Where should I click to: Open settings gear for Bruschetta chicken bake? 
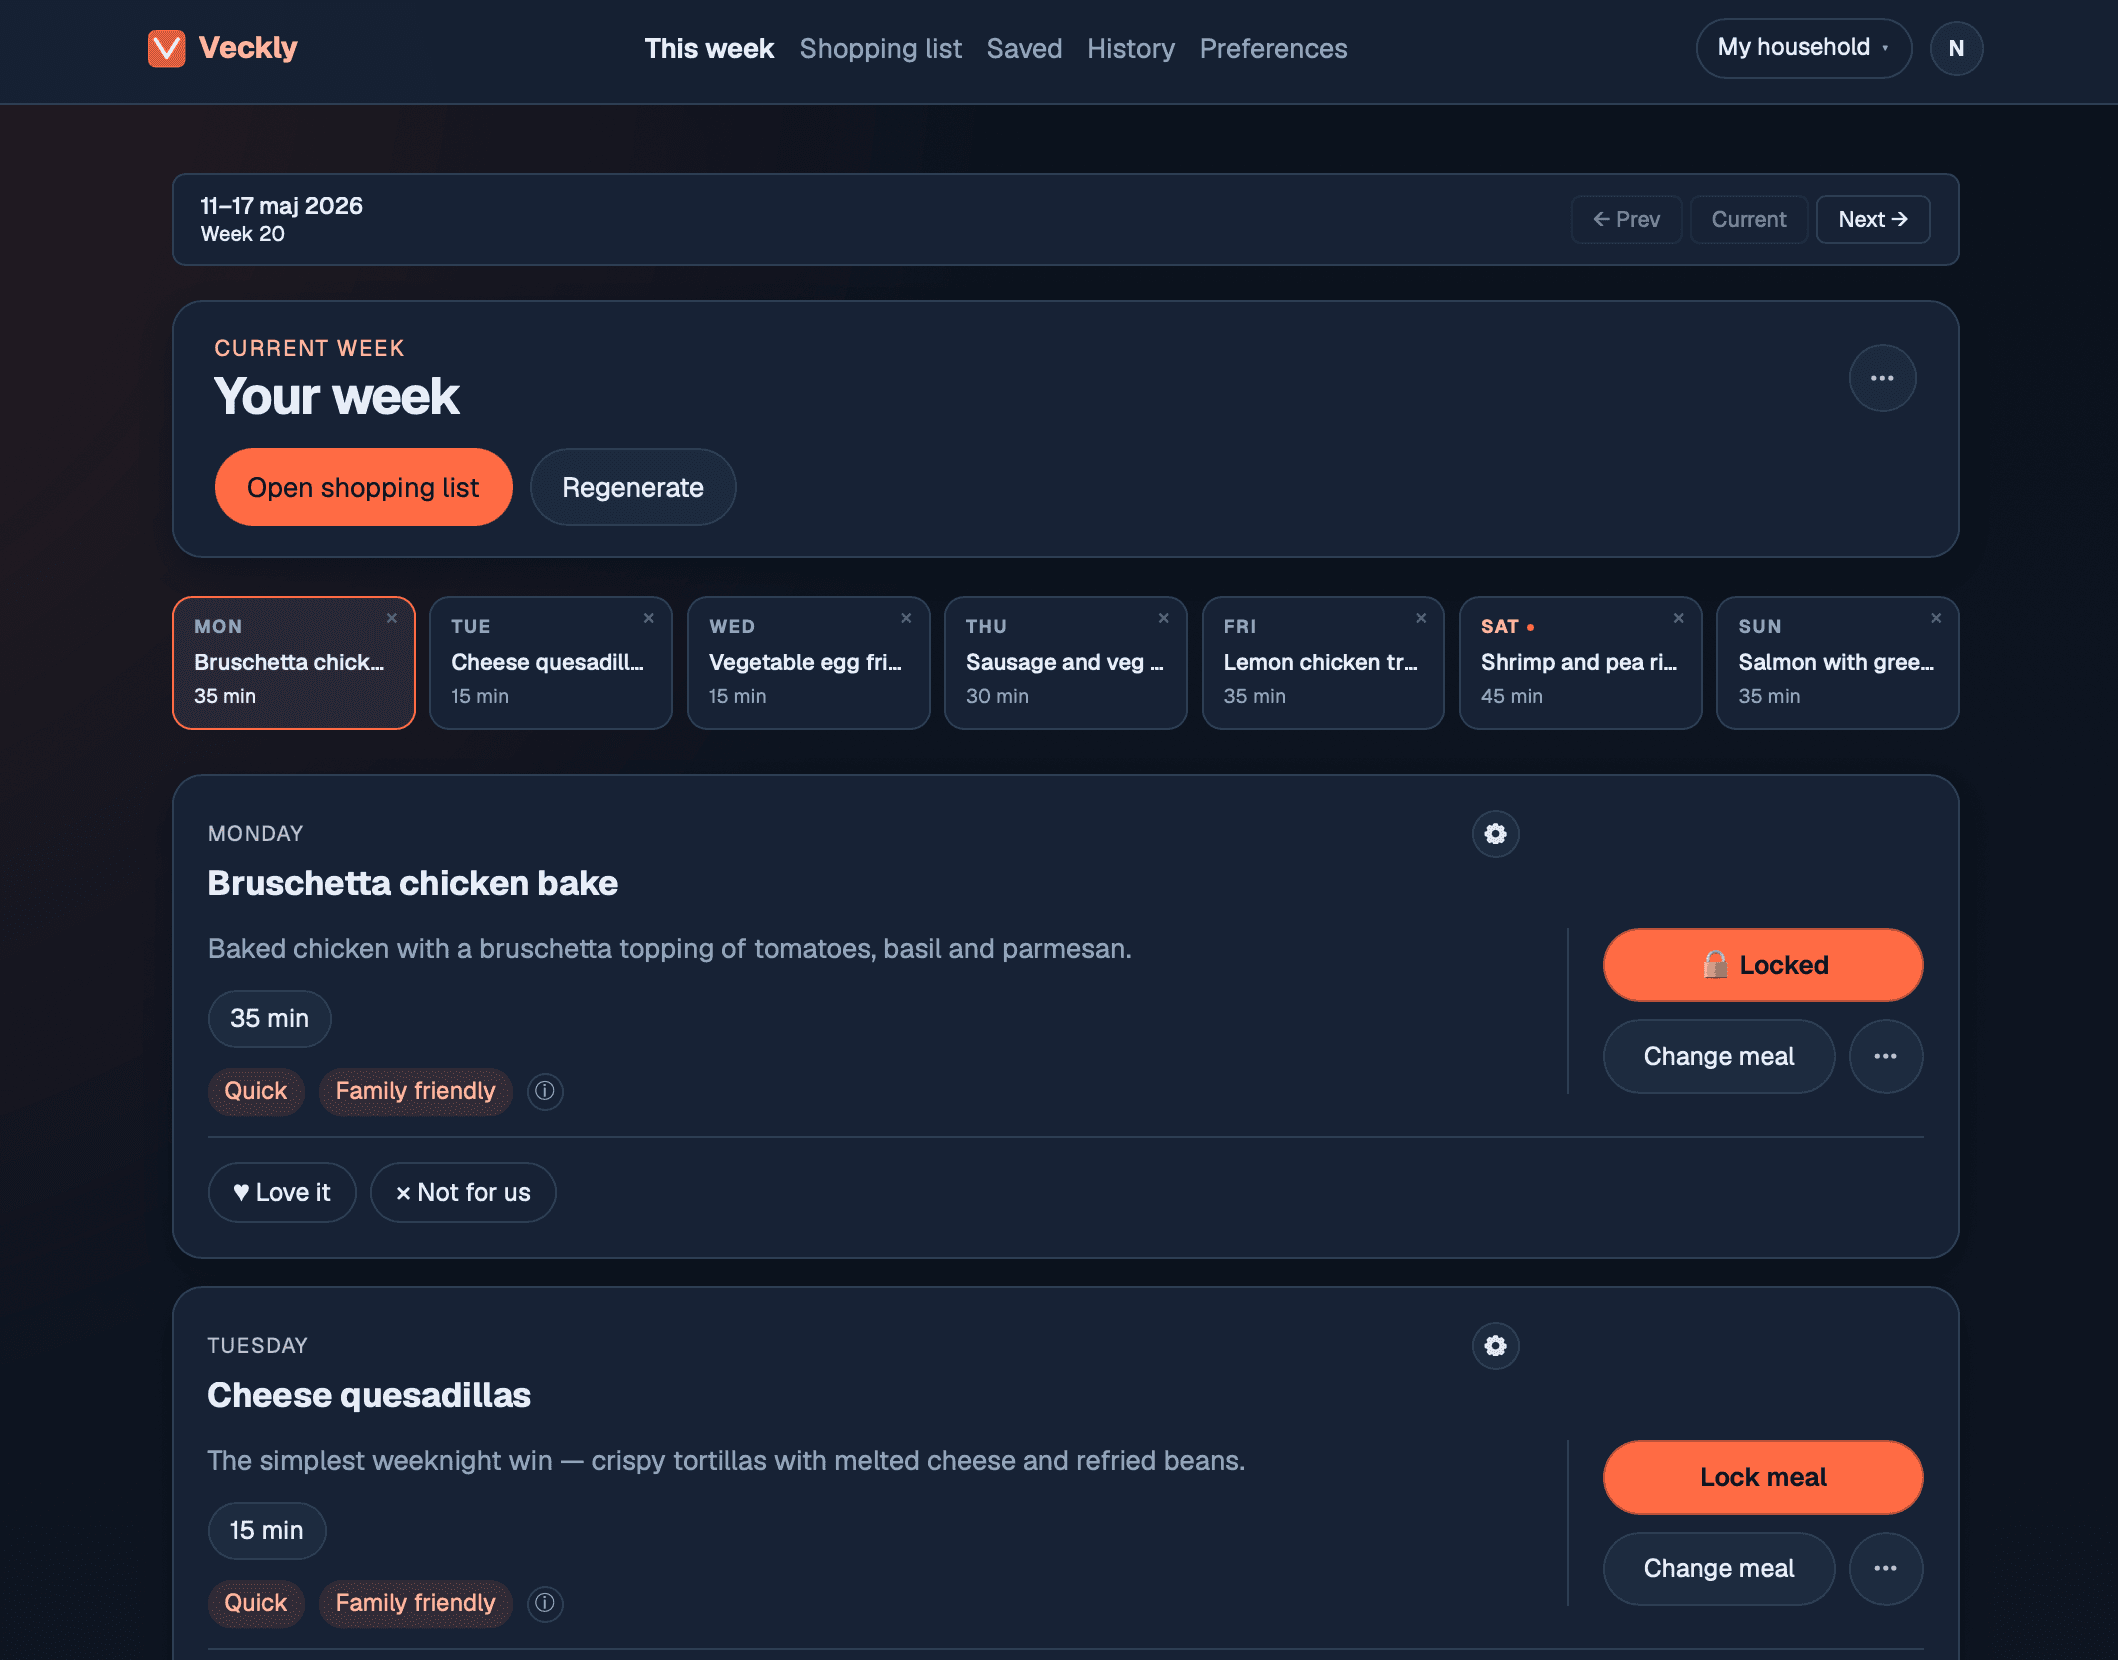pos(1495,834)
